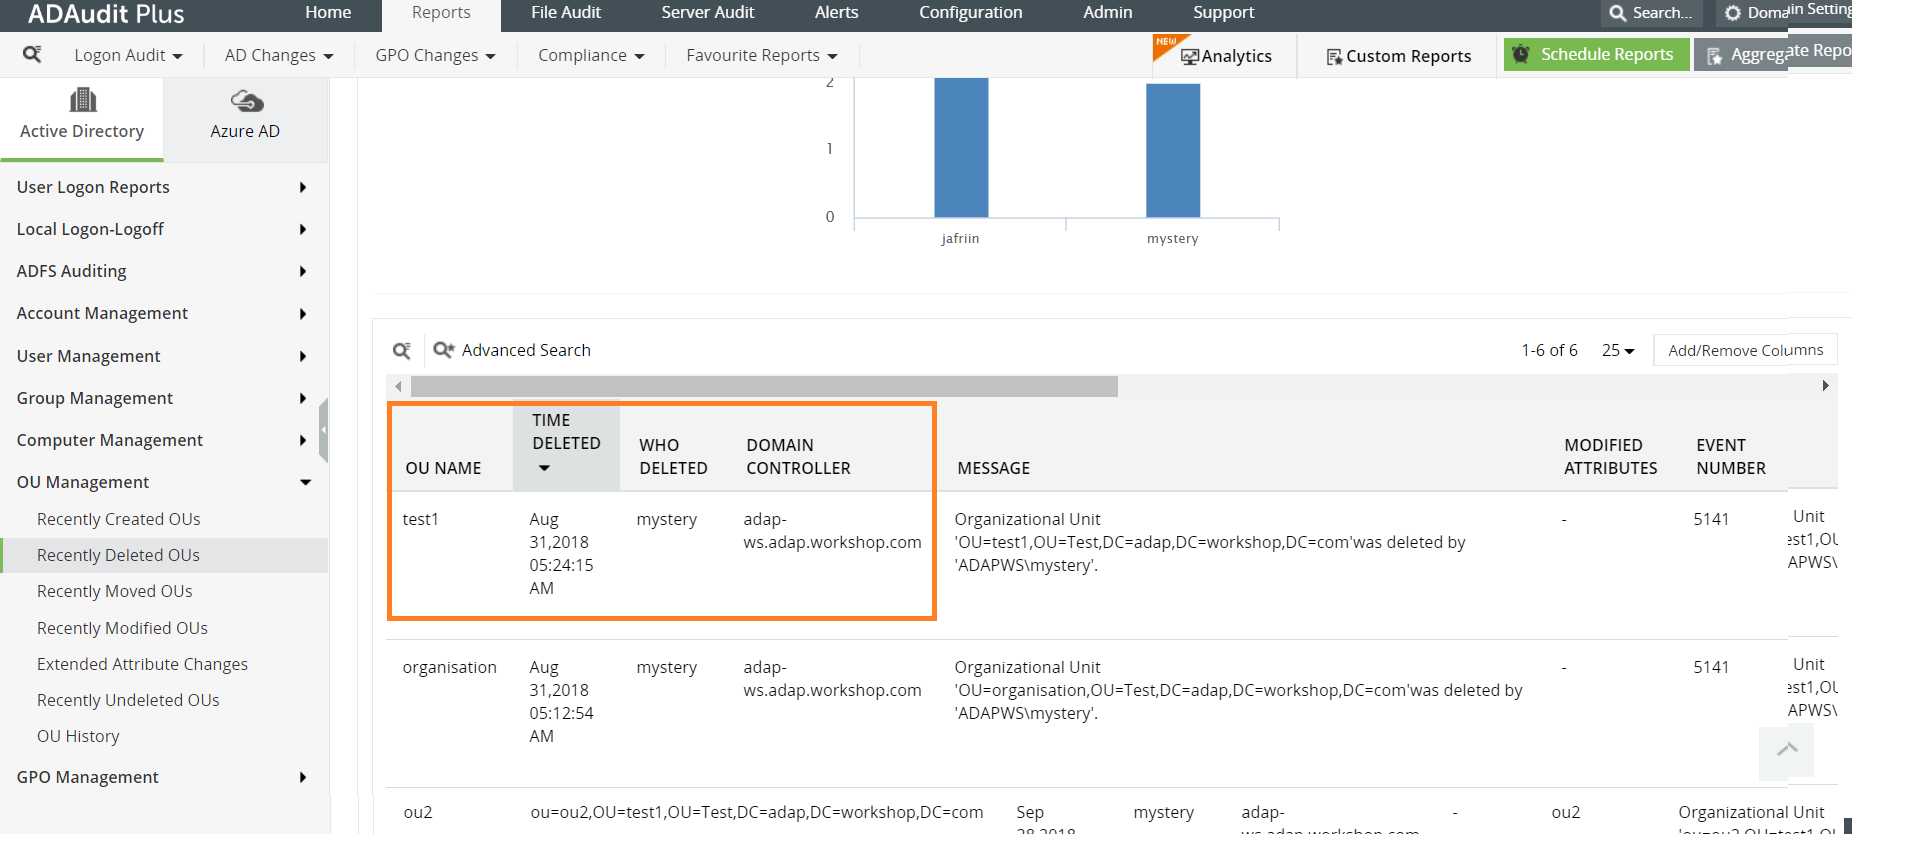Change rows per page from 25
Viewport: 1918px width, 848px height.
1618,350
